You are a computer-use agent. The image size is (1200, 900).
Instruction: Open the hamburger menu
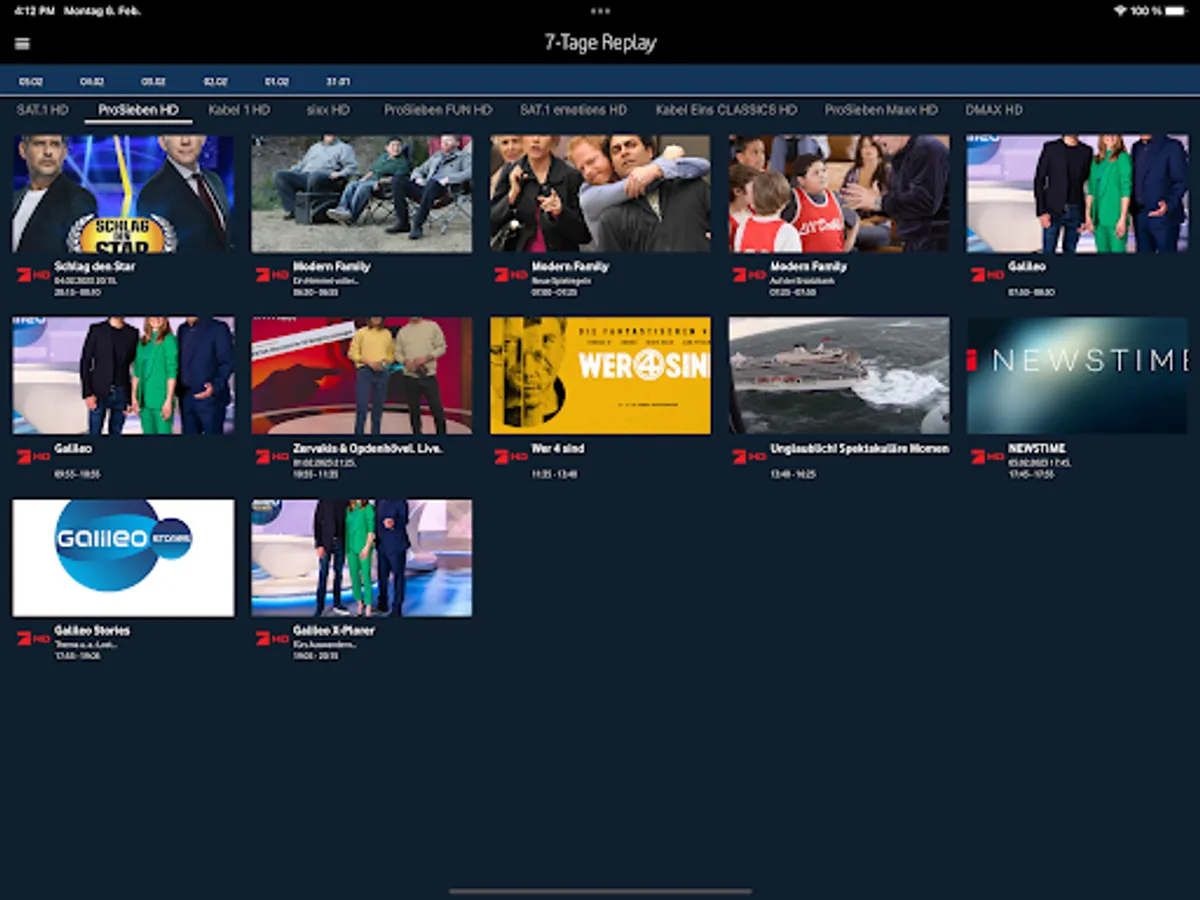point(22,43)
